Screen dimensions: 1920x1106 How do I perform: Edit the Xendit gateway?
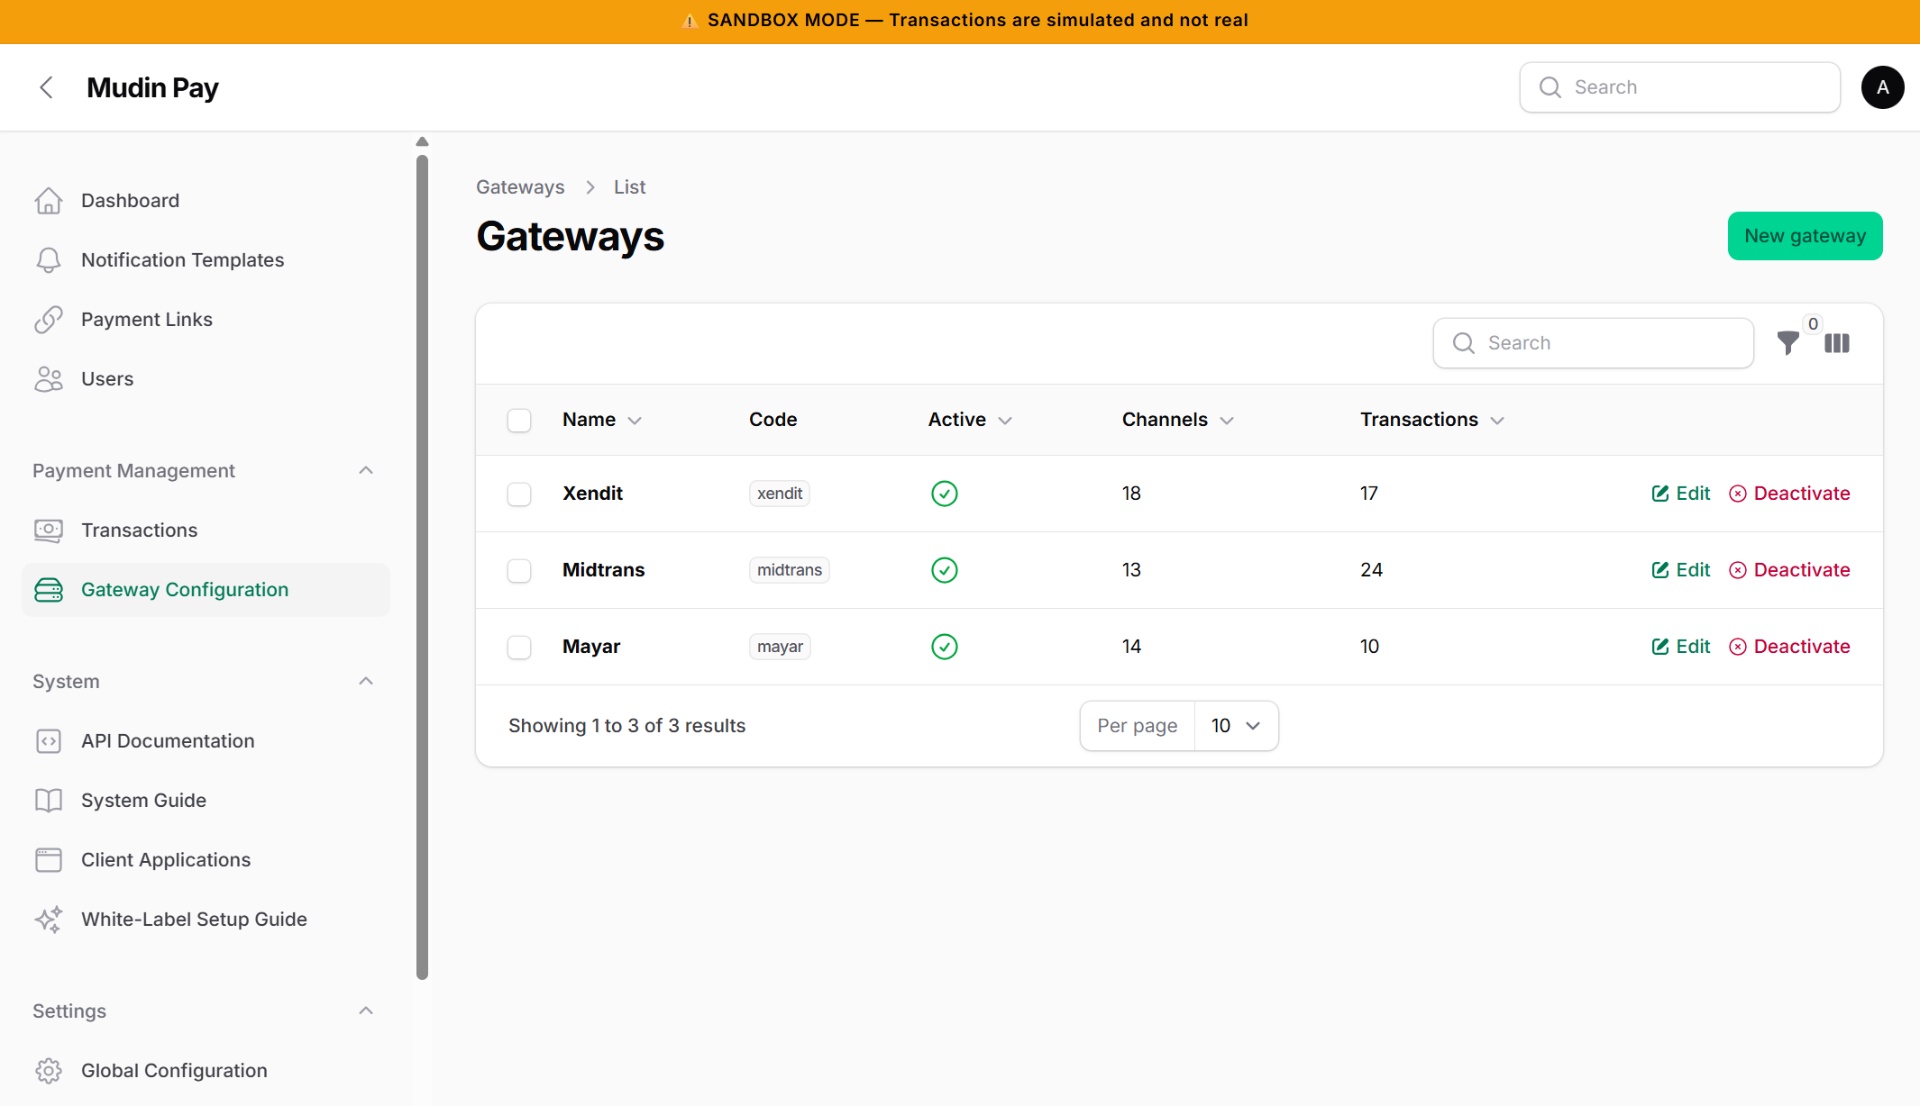[x=1680, y=493]
